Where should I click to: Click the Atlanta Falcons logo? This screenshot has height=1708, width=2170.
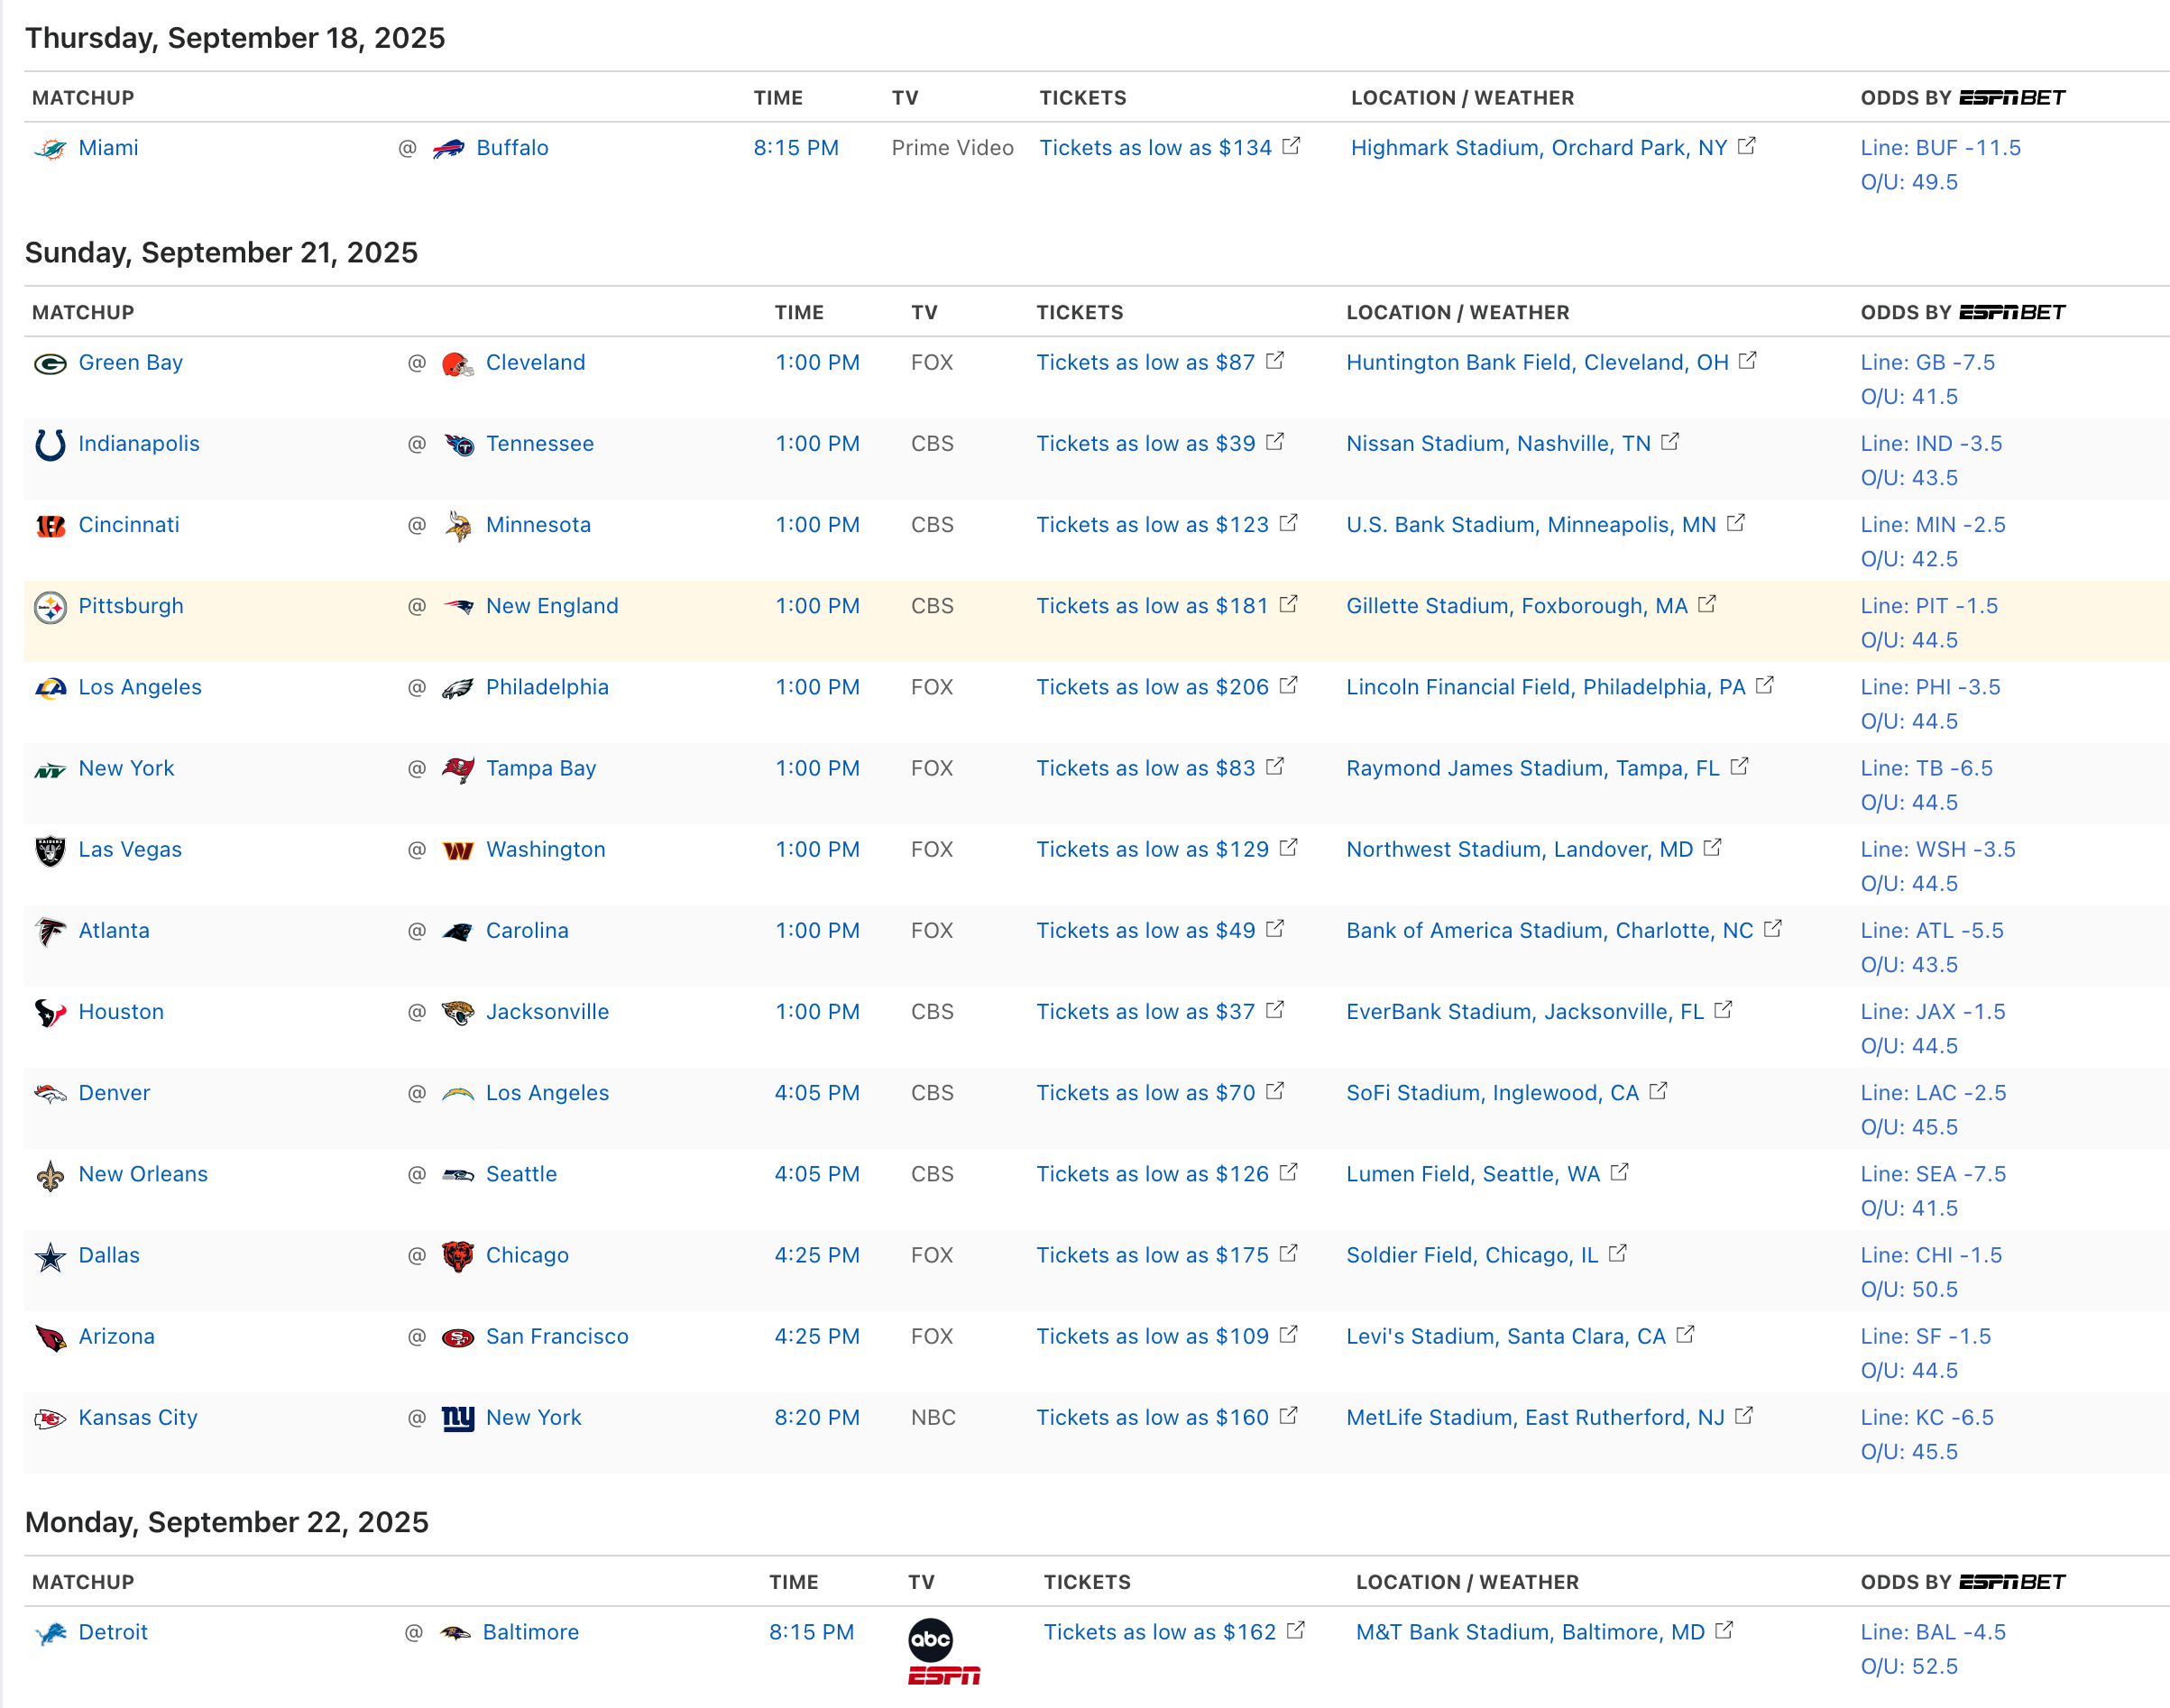point(50,932)
